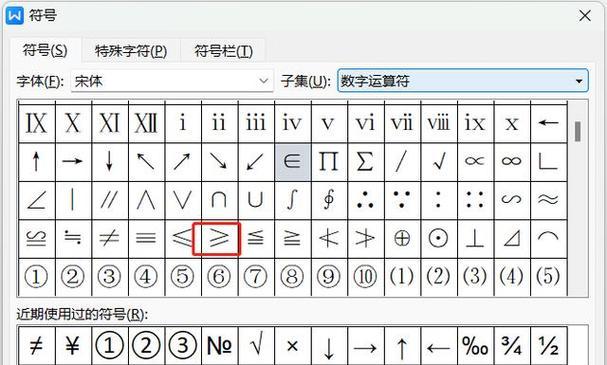607x365 pixels.
Task: Select the recently used ‰ symbol
Action: [475, 345]
